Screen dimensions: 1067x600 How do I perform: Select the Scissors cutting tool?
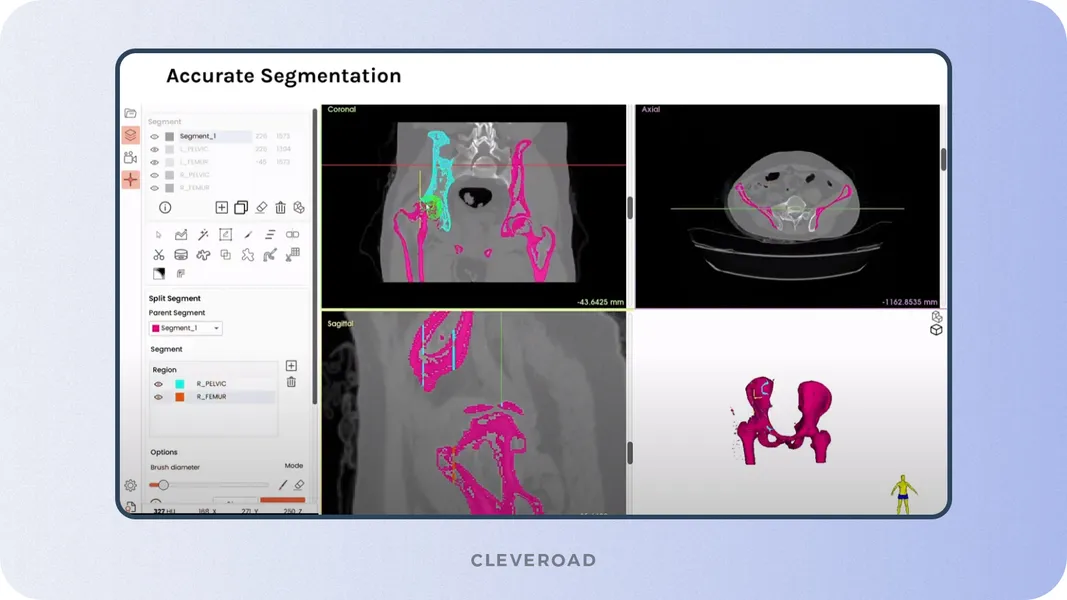tap(159, 255)
